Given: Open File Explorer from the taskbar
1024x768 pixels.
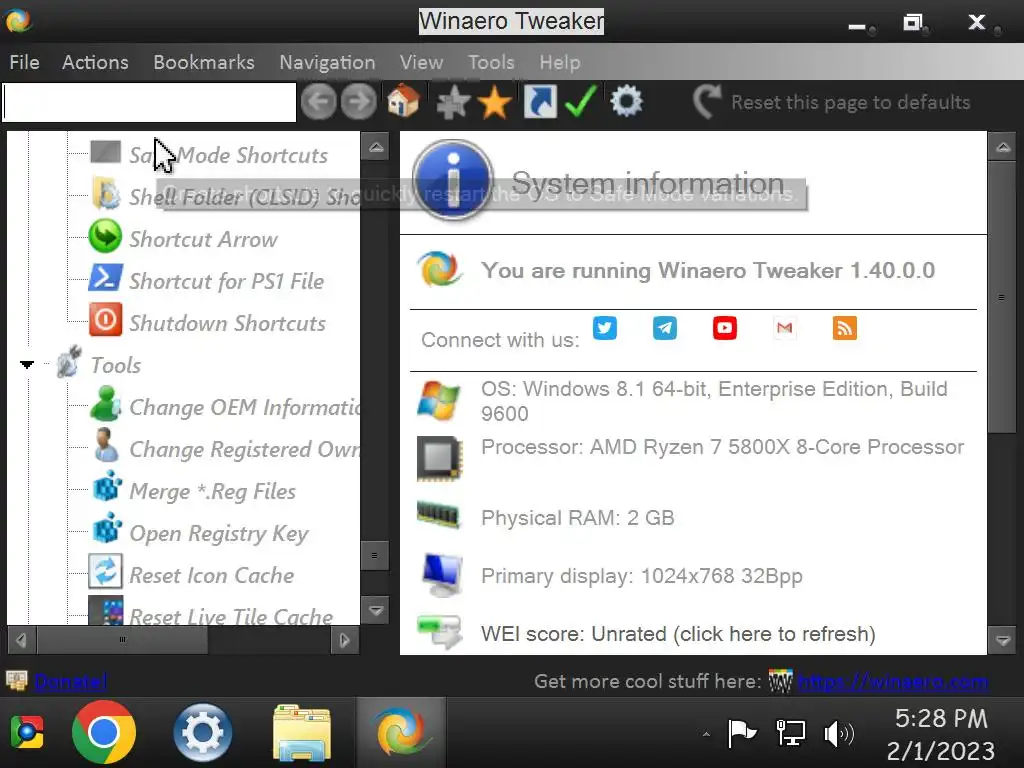Looking at the screenshot, I should click(302, 732).
